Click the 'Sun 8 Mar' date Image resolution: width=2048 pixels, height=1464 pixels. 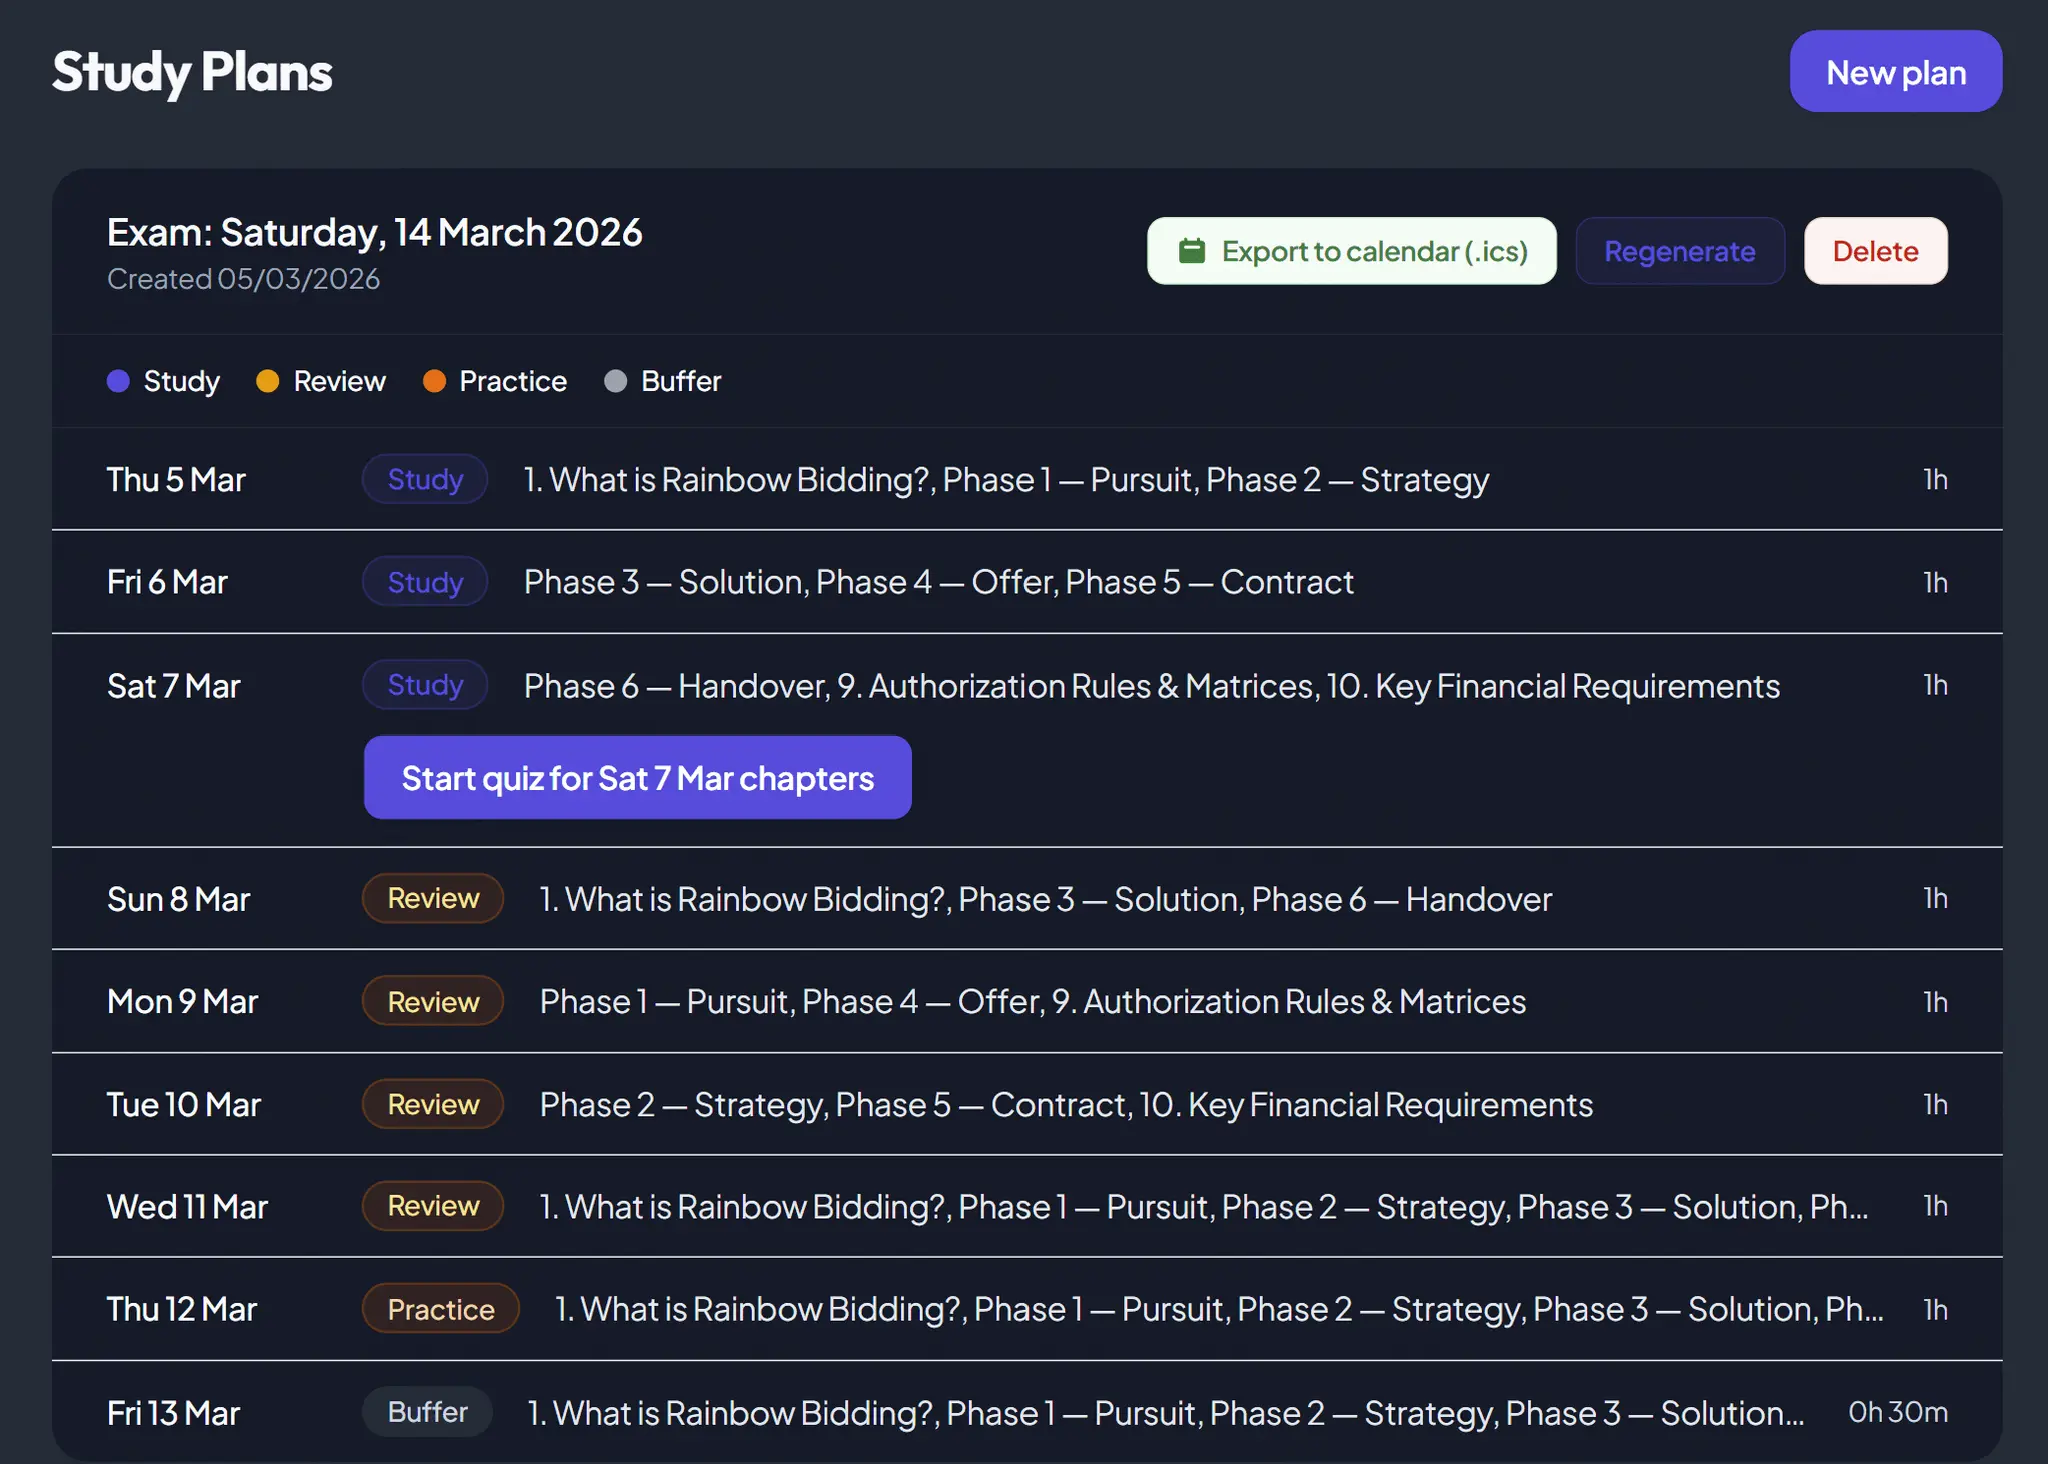point(178,899)
